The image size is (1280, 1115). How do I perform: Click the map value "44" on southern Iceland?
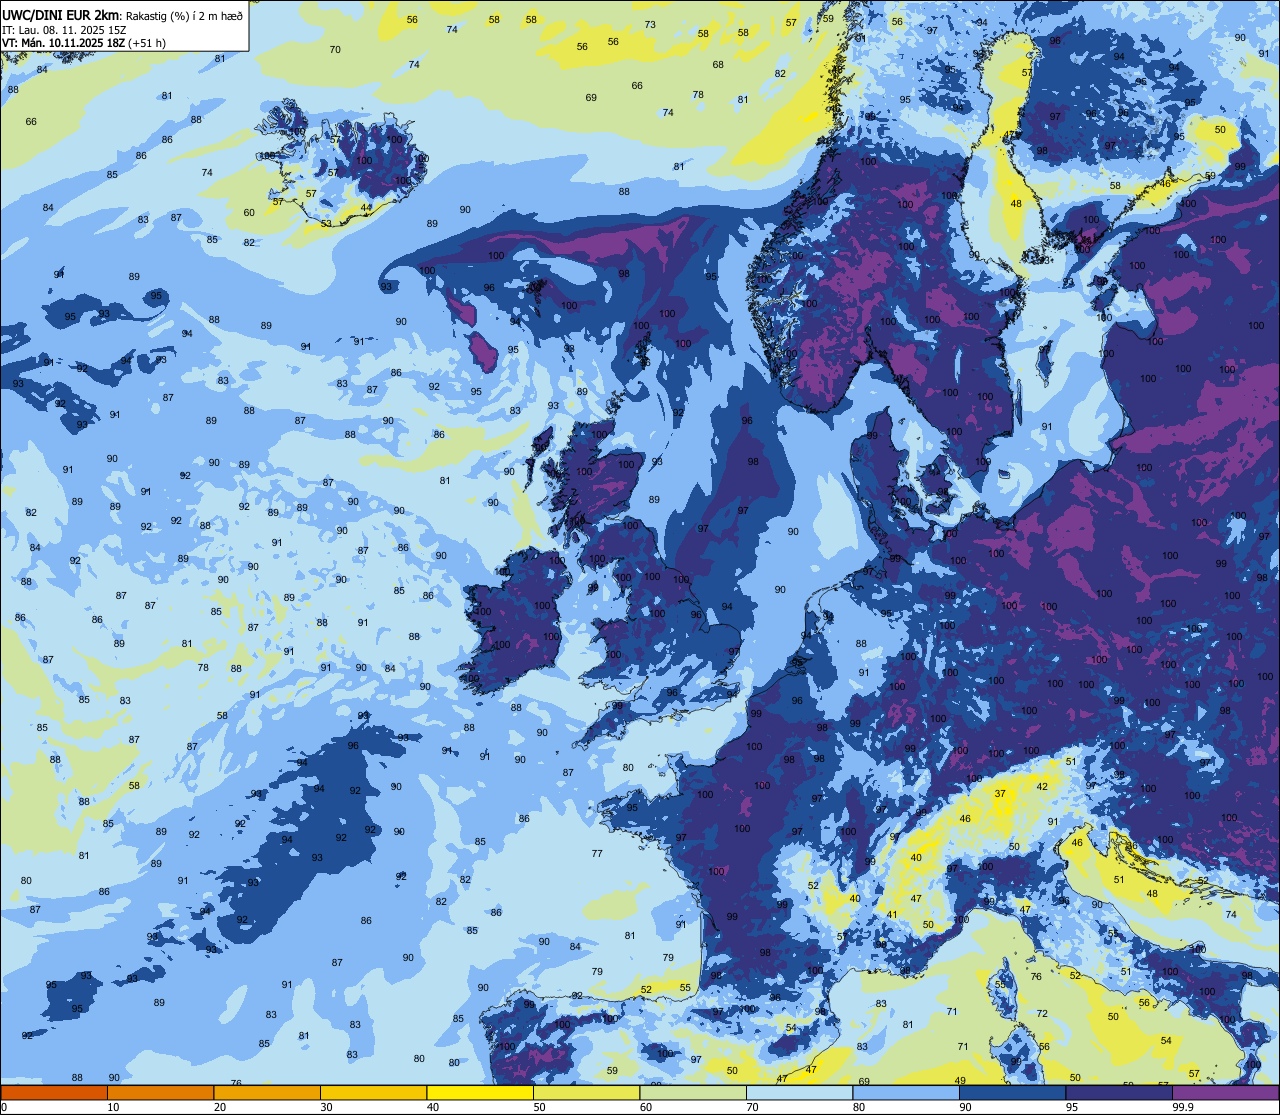tap(367, 208)
